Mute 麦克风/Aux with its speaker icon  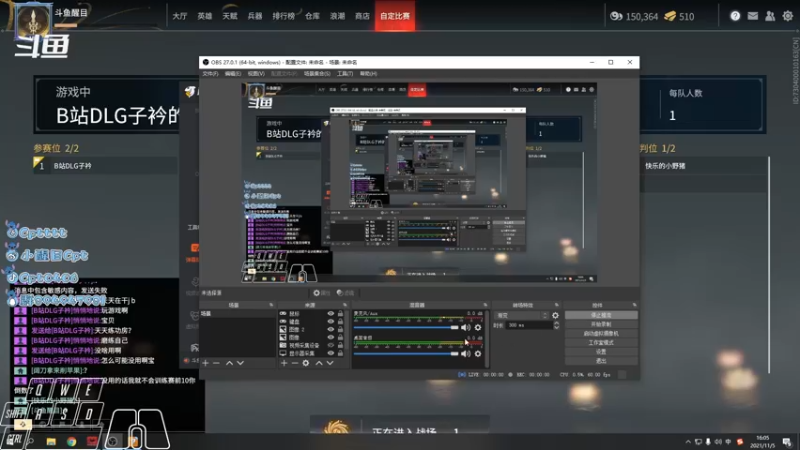click(465, 328)
